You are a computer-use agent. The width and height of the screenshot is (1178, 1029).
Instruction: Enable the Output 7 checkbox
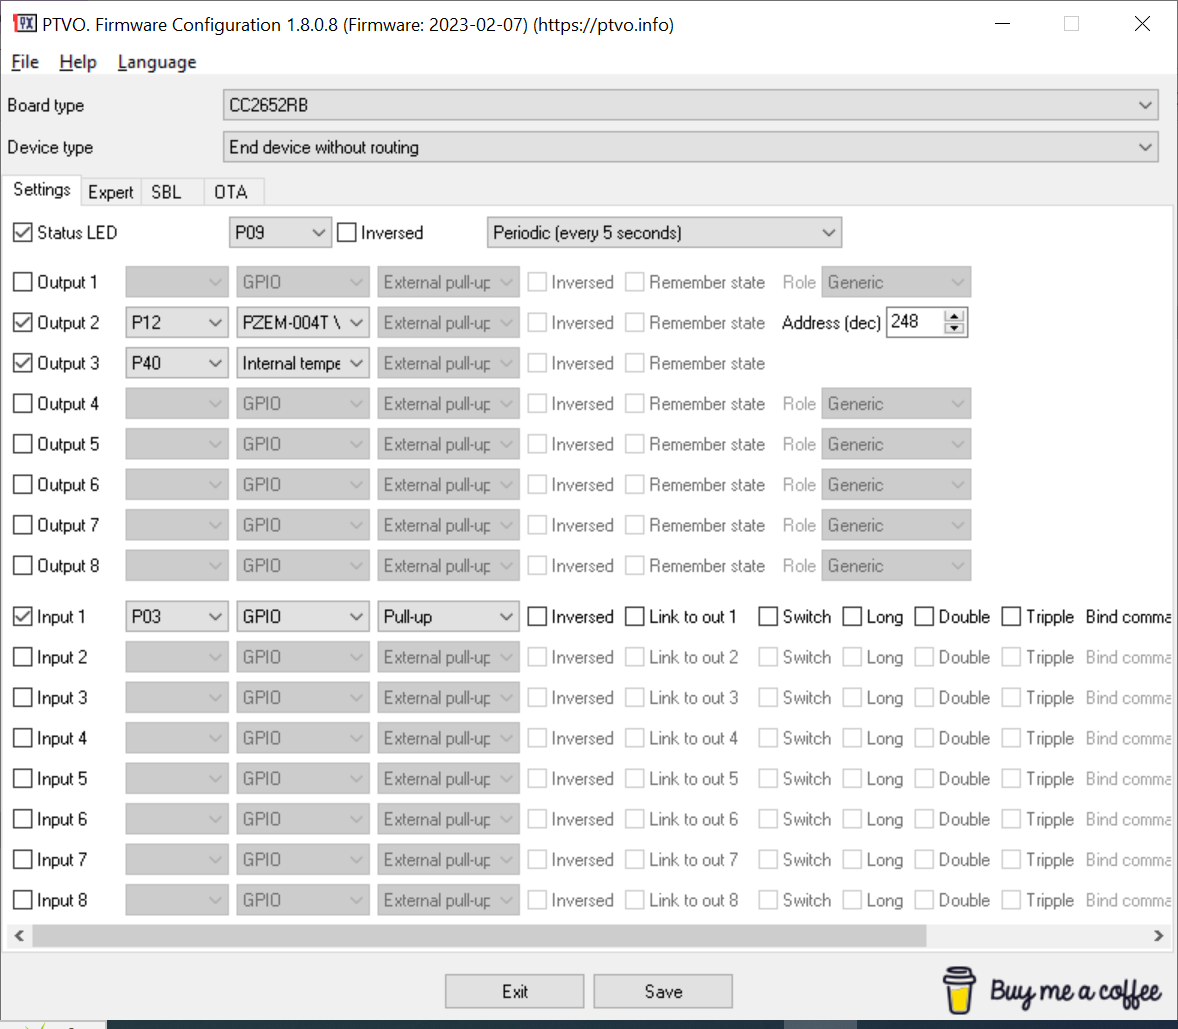coord(23,526)
